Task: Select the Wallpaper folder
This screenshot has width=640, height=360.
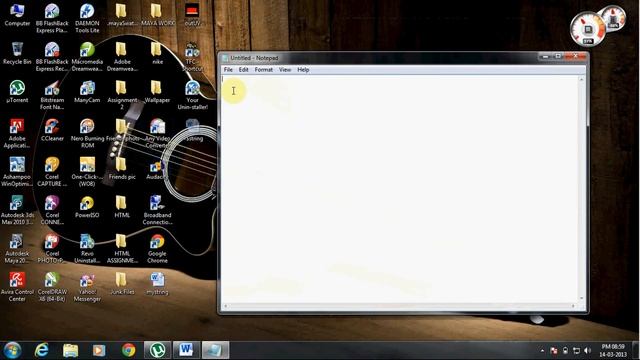Action: tap(157, 91)
